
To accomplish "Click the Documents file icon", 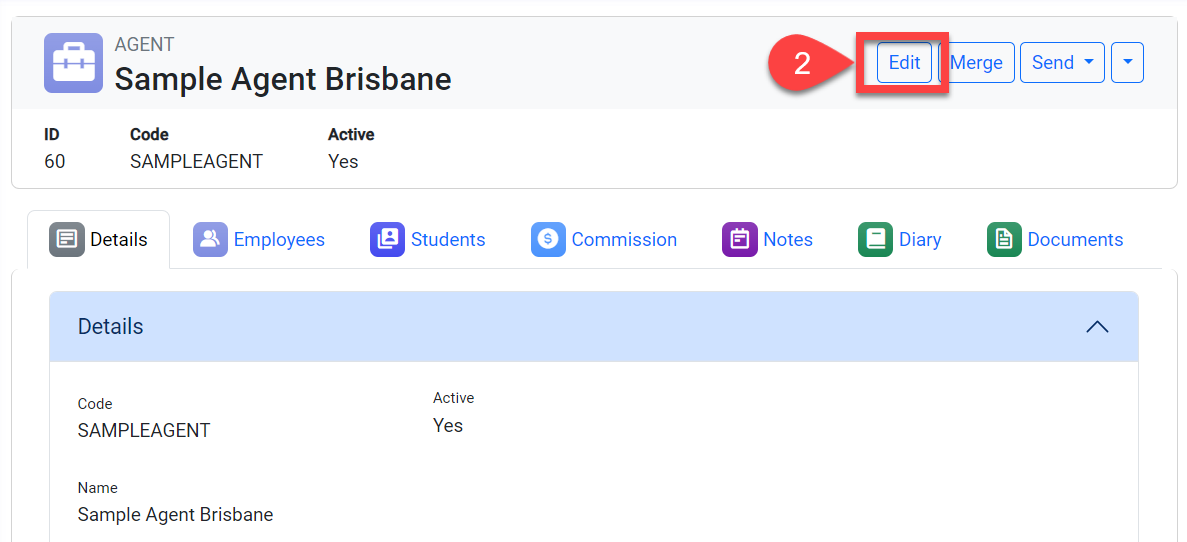I will pyautogui.click(x=1004, y=239).
